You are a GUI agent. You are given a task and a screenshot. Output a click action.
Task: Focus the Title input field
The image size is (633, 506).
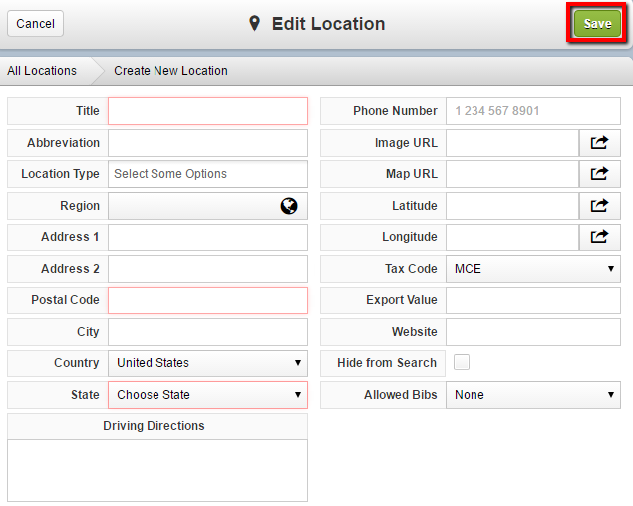[208, 111]
